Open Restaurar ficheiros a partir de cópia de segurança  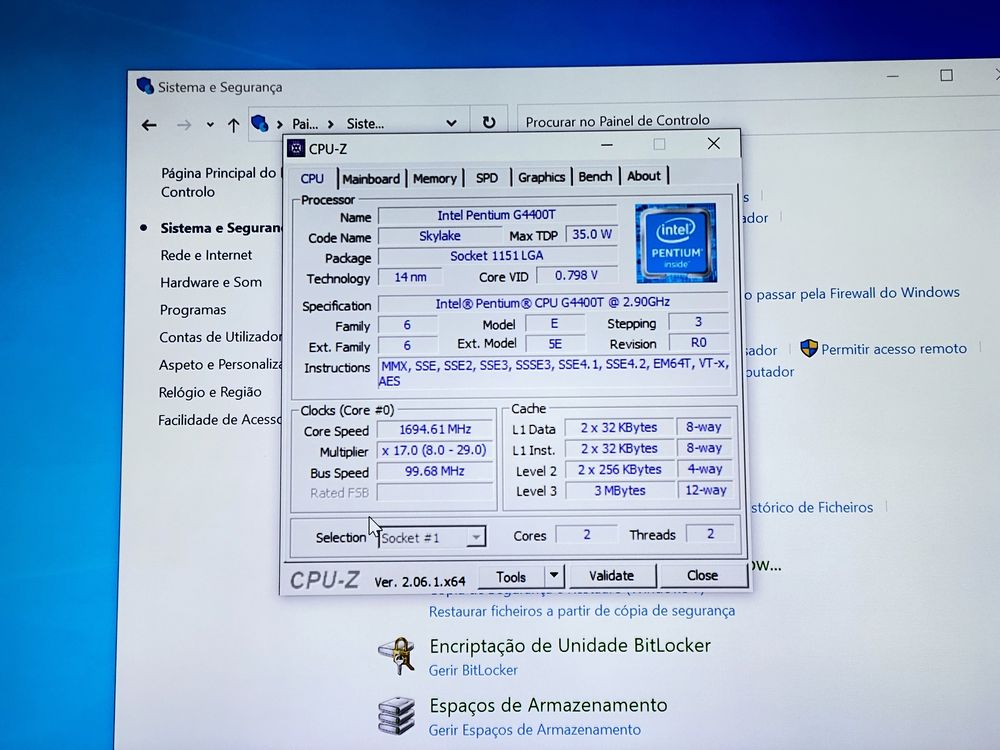[x=582, y=611]
